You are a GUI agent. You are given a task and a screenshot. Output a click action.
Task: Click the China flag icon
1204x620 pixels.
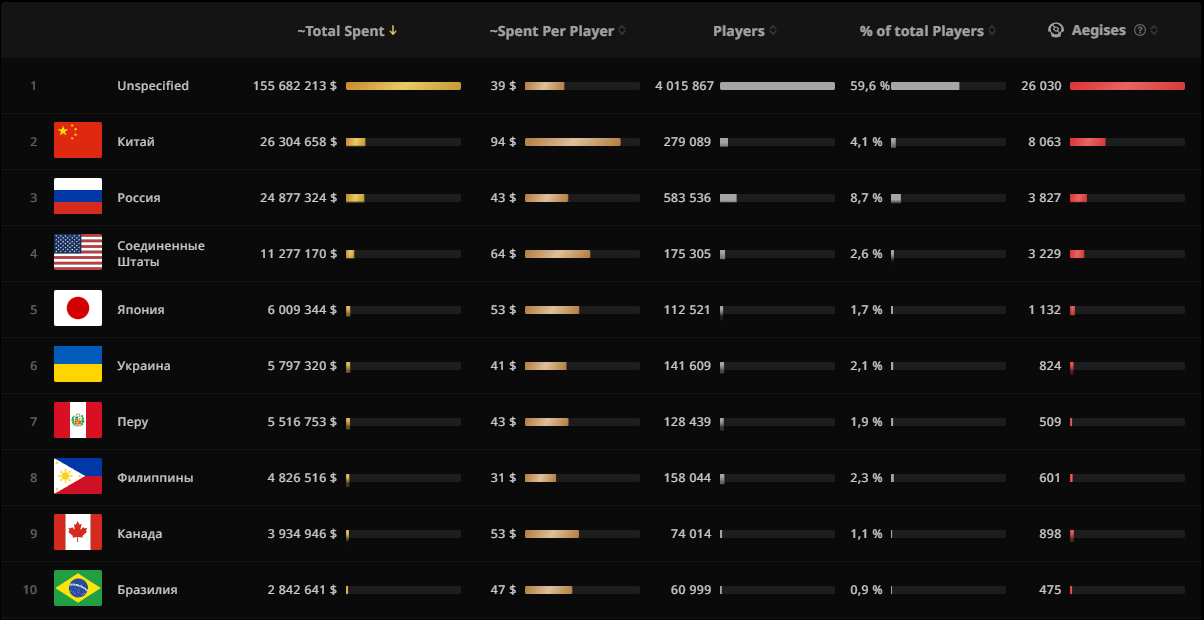point(78,141)
